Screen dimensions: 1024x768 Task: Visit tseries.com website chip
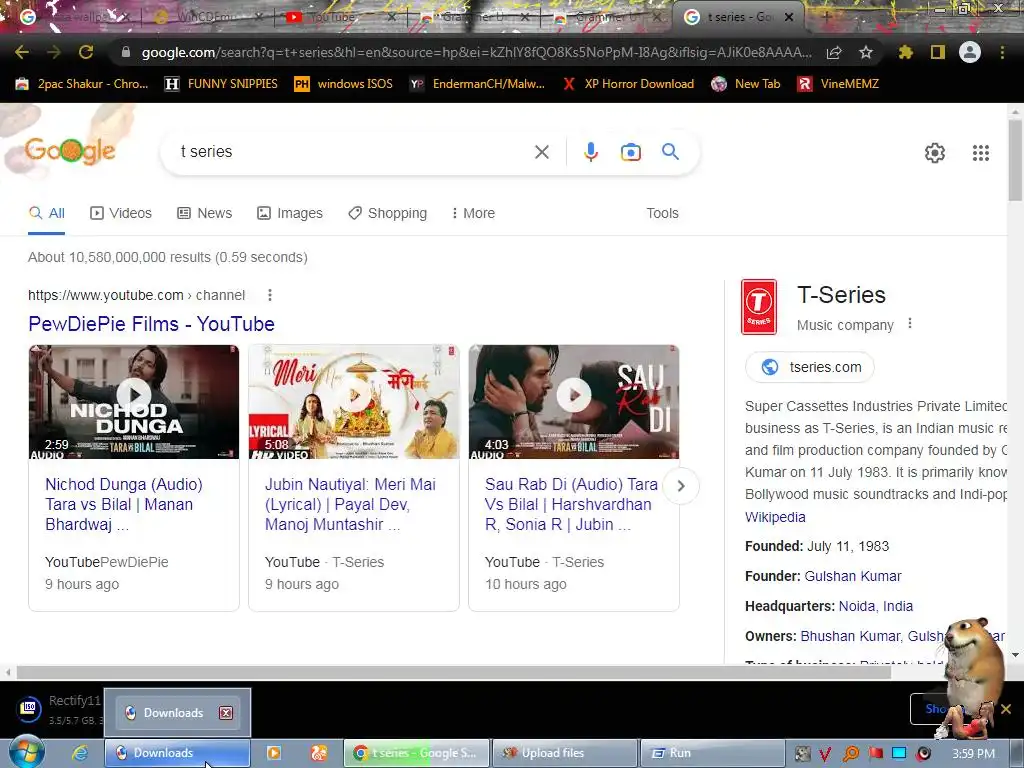pos(810,367)
